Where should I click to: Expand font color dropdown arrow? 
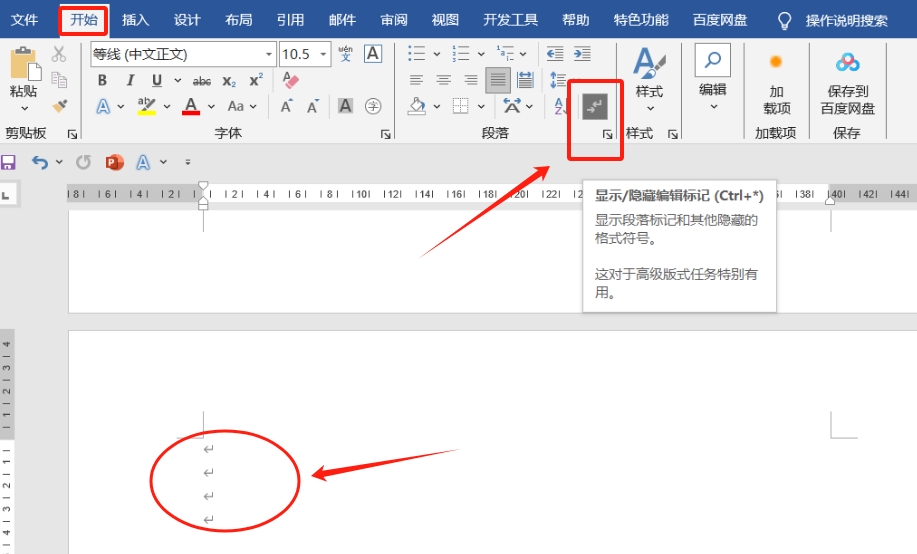[211, 106]
